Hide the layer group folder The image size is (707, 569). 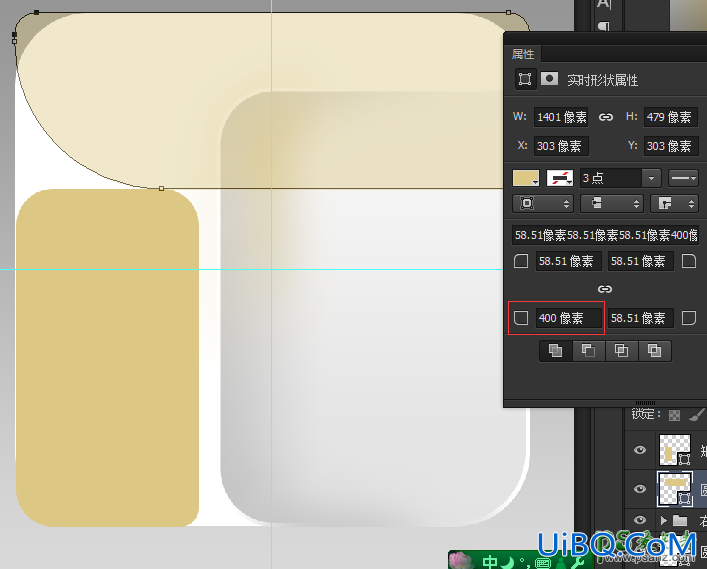coord(640,521)
